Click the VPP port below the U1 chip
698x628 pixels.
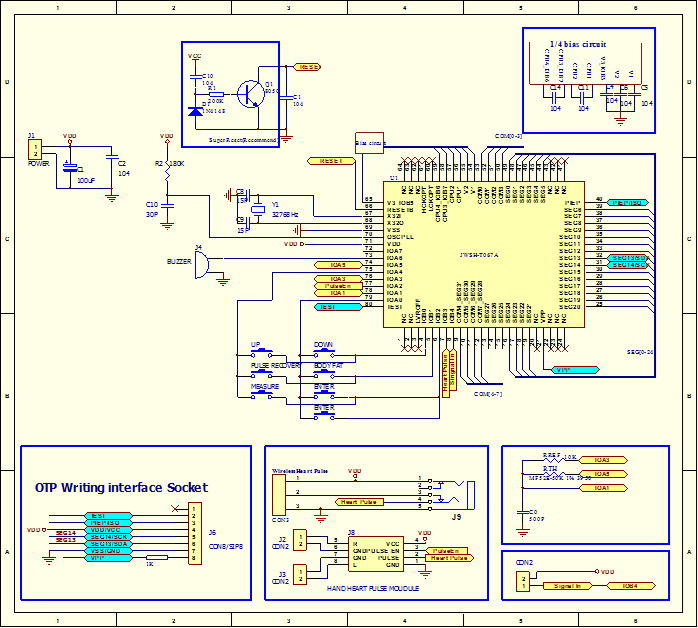point(575,370)
